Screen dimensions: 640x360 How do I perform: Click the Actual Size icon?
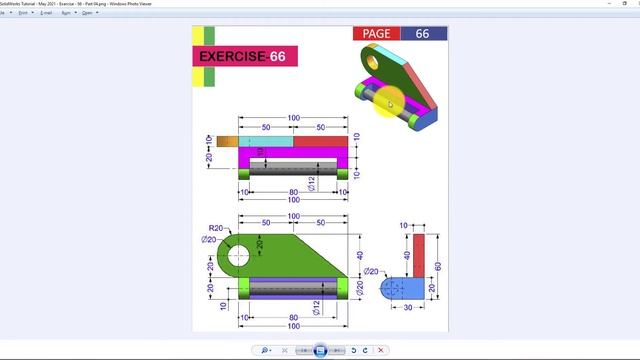(x=284, y=350)
